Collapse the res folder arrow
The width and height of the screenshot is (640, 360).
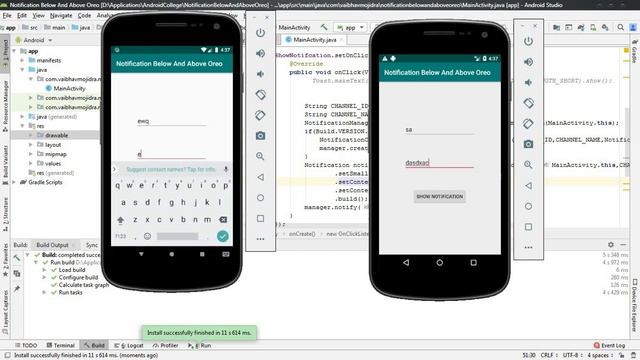(22, 126)
